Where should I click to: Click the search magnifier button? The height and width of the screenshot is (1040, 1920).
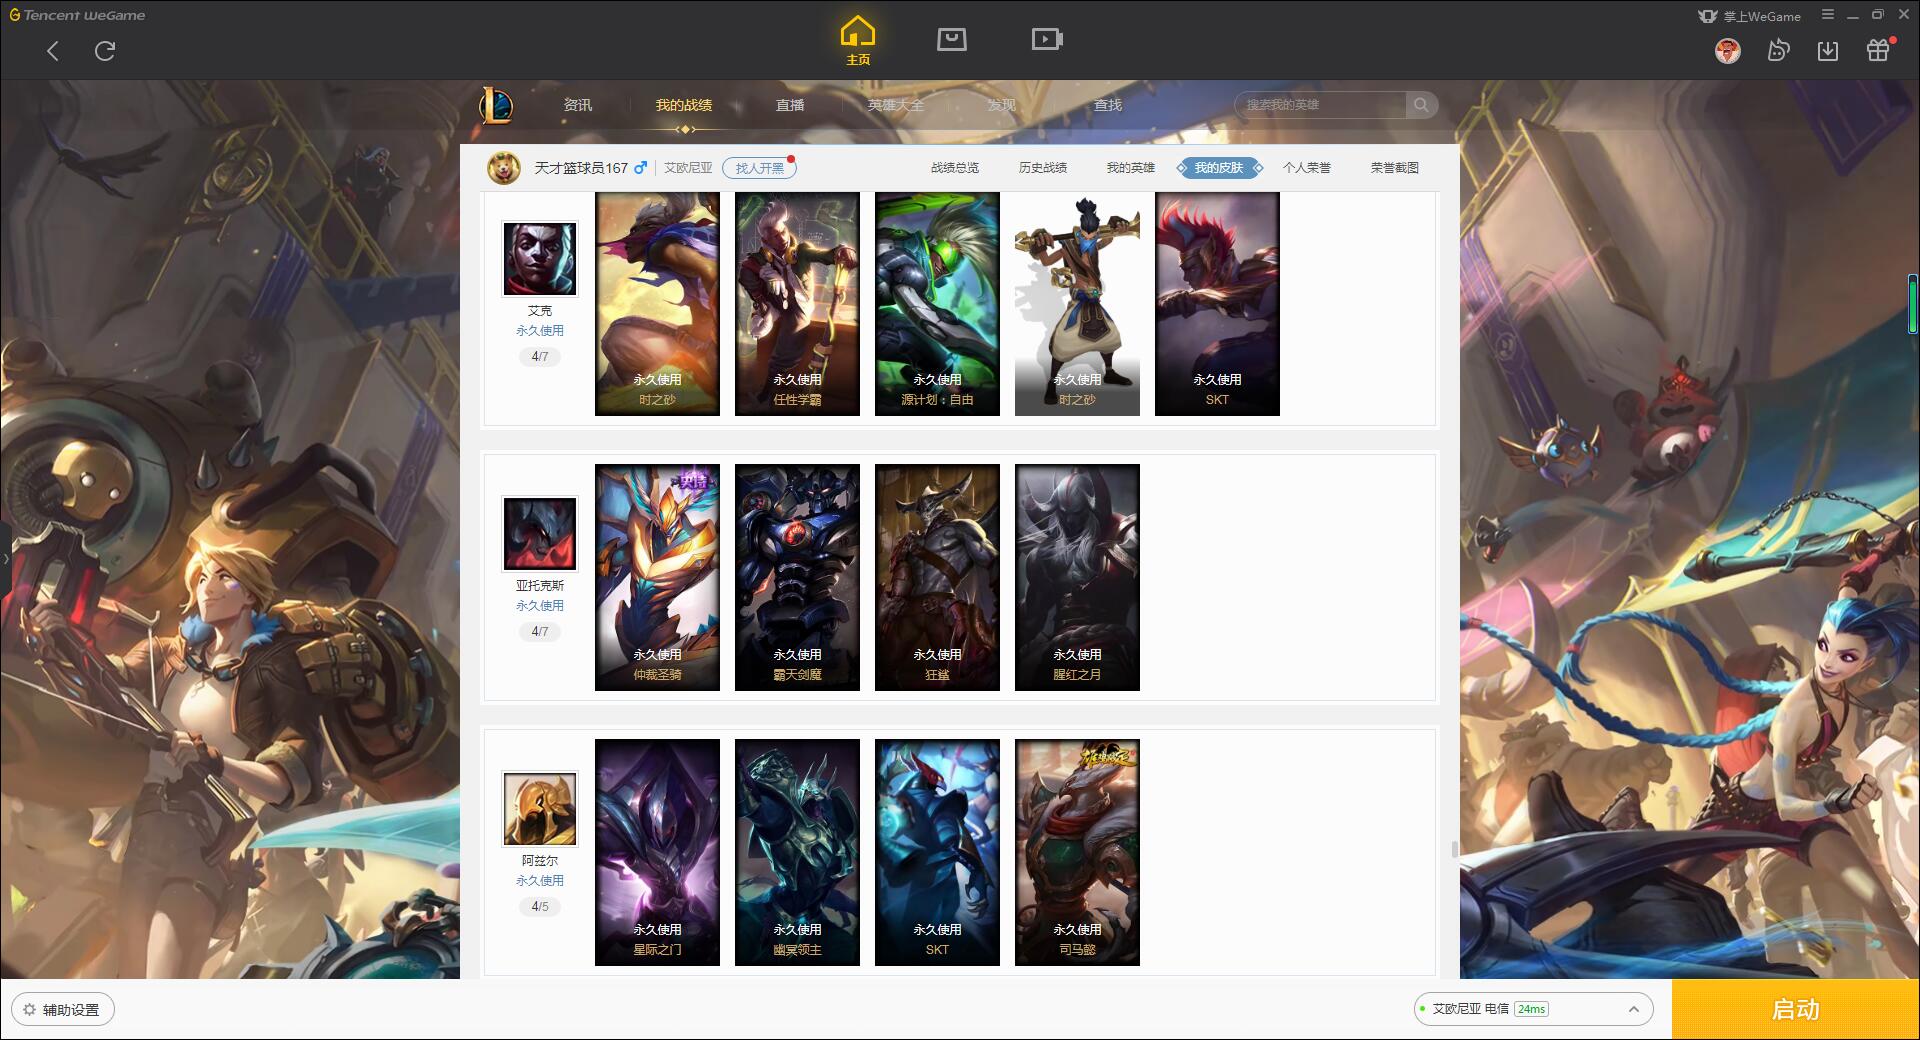click(x=1421, y=105)
